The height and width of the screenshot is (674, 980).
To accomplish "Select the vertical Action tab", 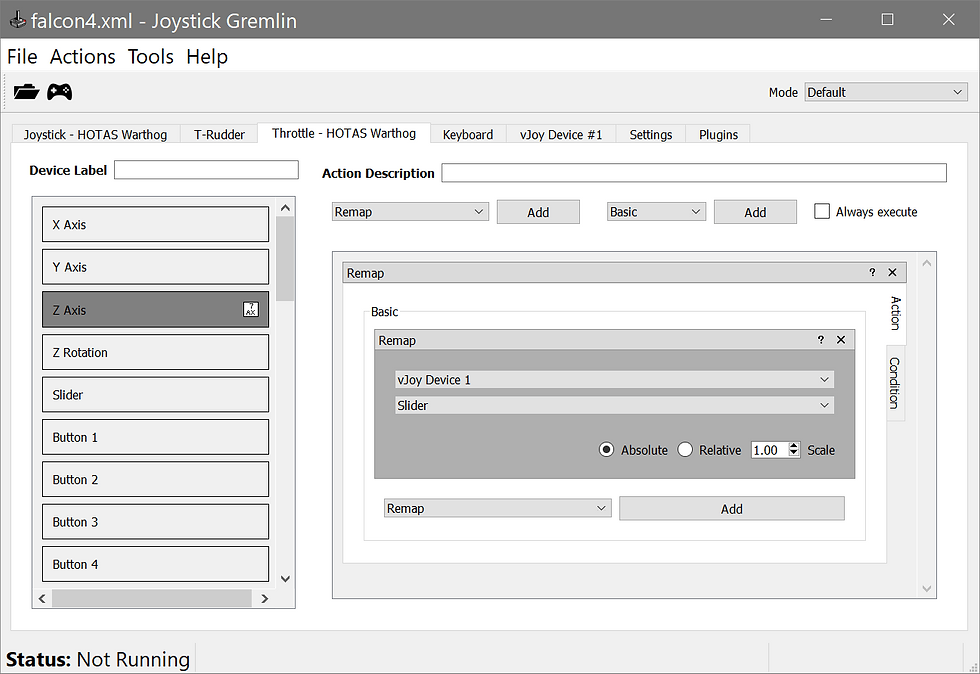I will 896,313.
